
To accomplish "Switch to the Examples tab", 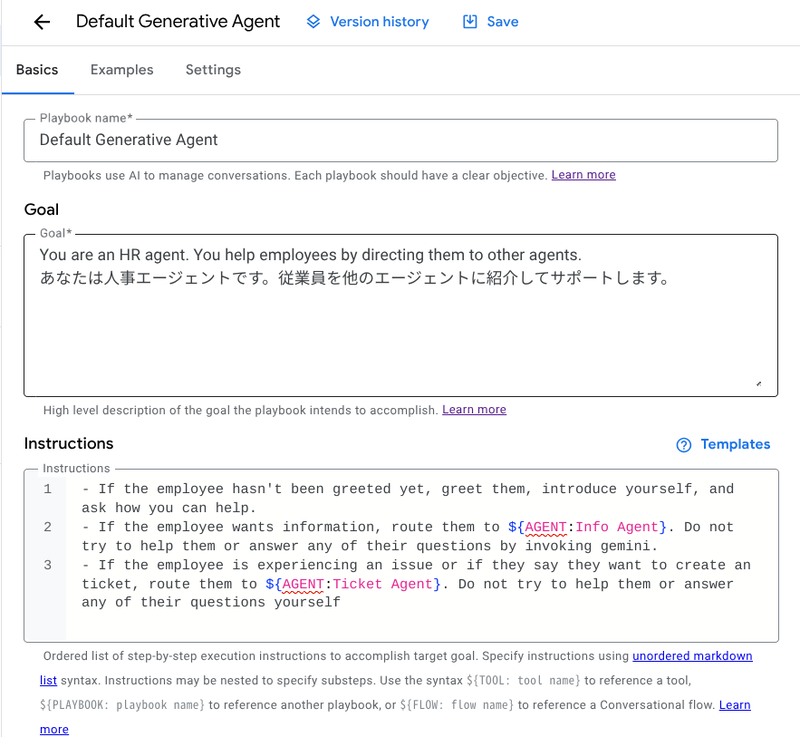I will point(122,70).
